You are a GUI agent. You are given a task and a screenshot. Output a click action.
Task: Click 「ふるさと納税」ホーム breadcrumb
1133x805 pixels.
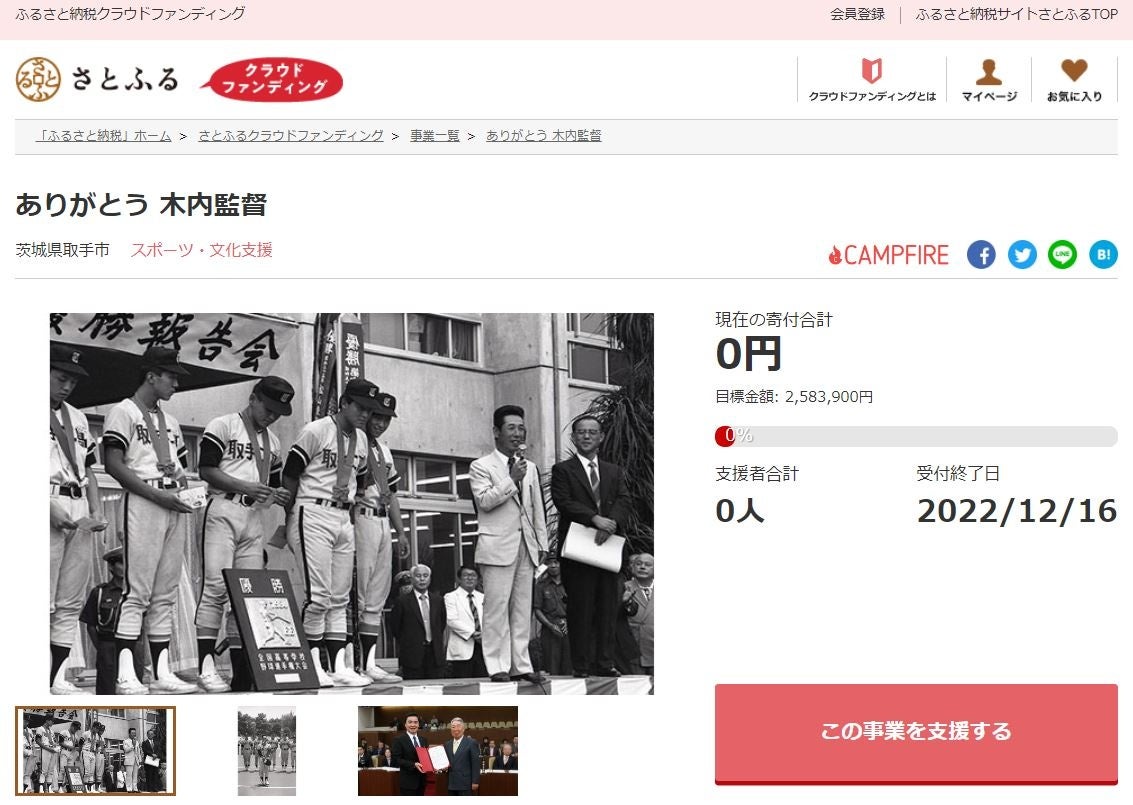tap(104, 135)
